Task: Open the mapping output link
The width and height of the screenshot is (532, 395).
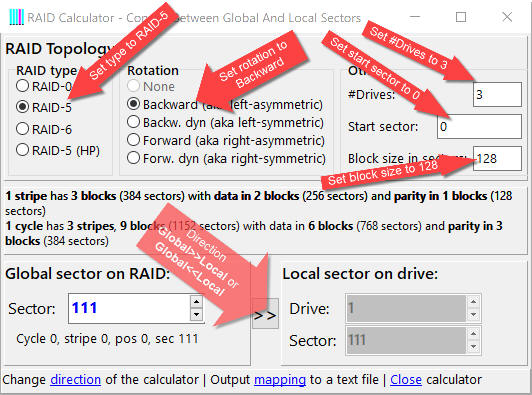Action: point(280,379)
